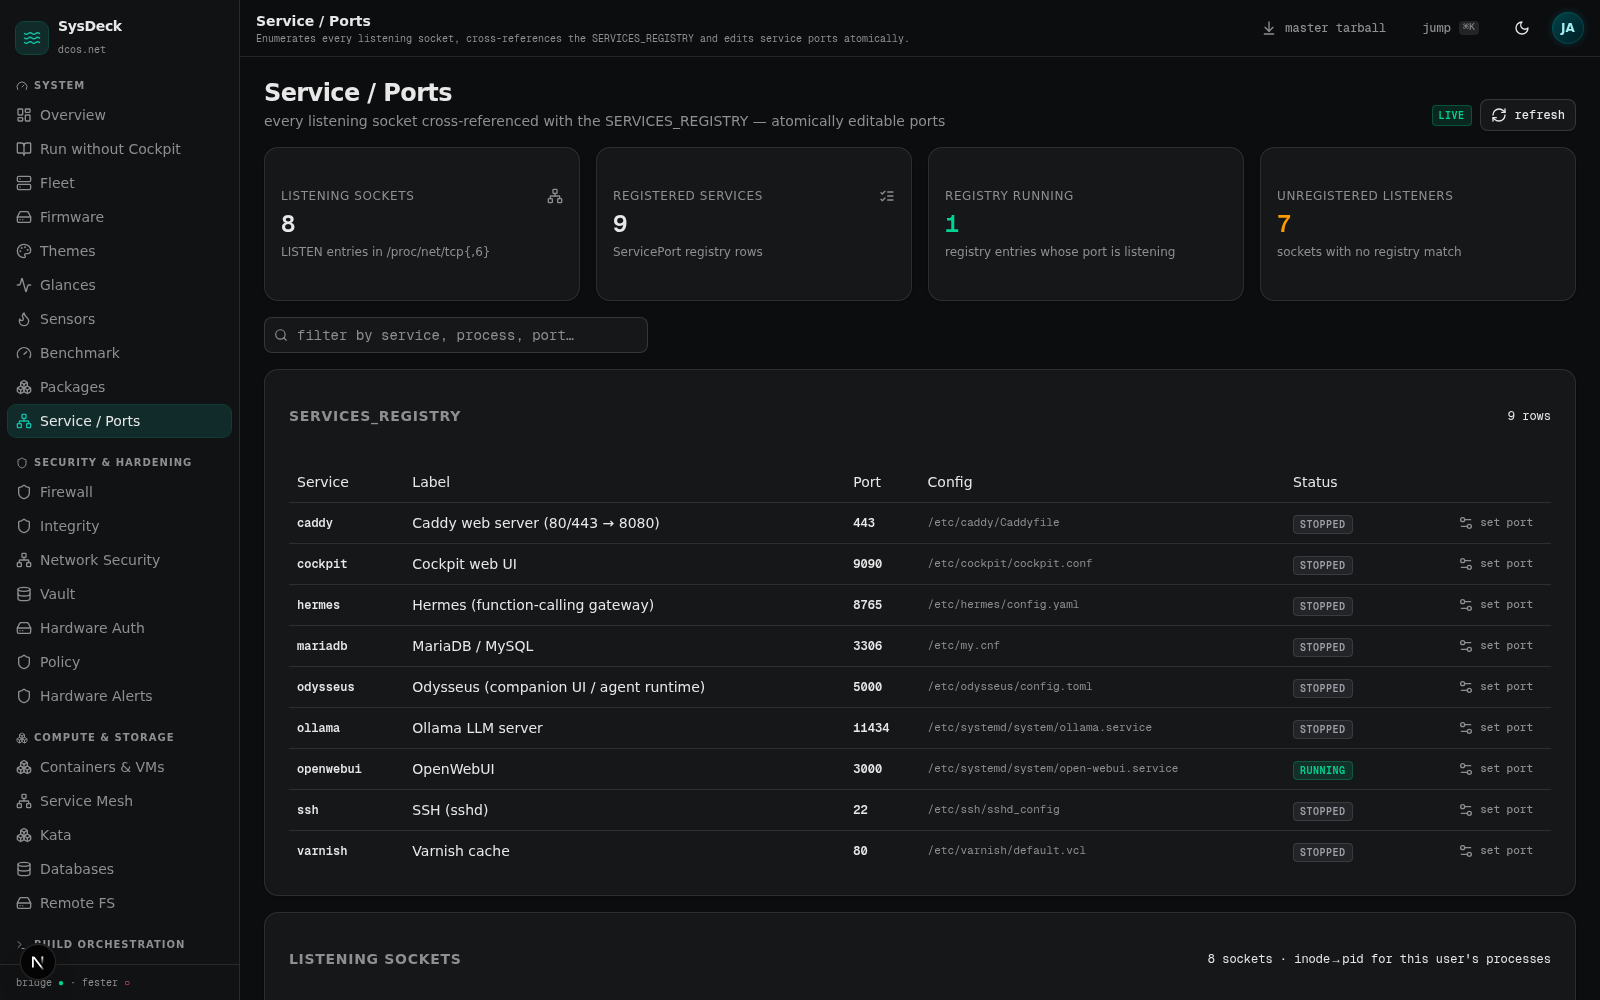Click the Registered Services checklist icon

[x=887, y=196]
